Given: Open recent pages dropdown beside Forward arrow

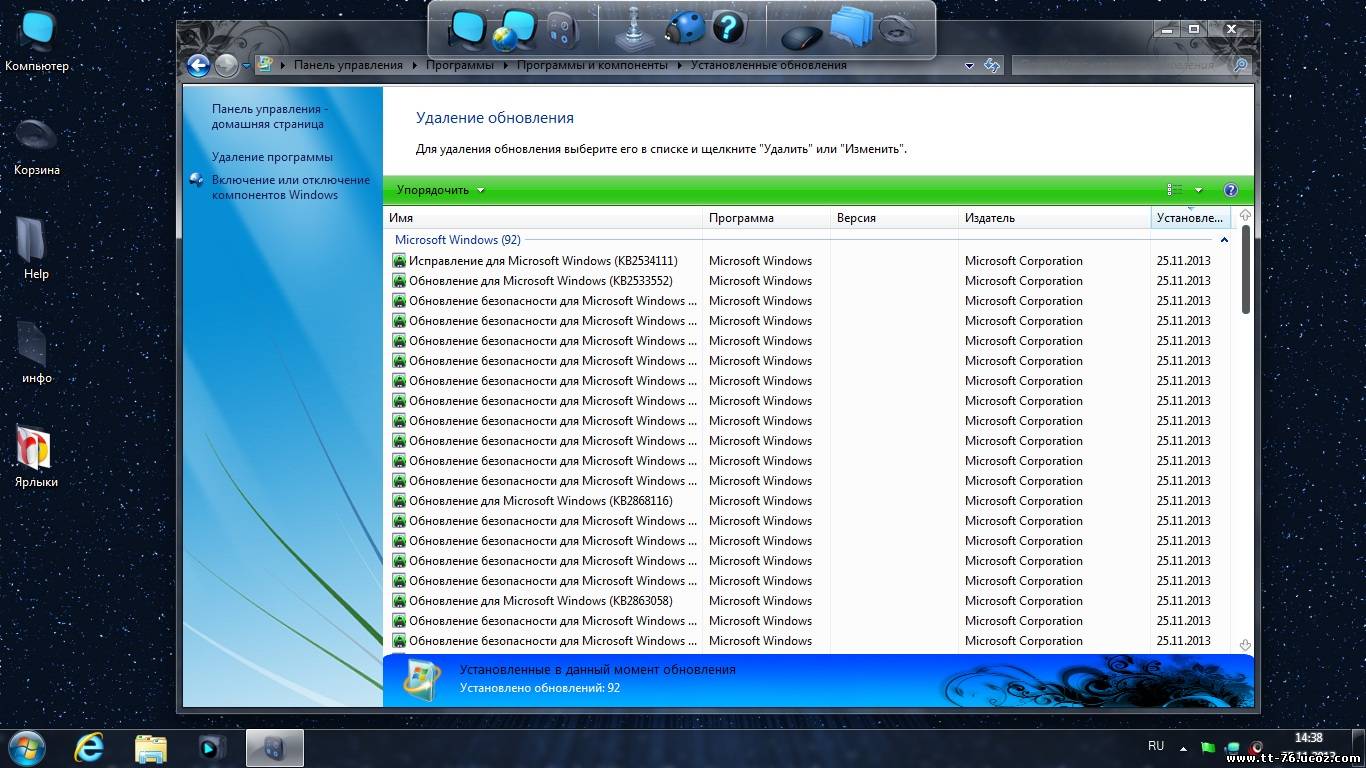Looking at the screenshot, I should 246,66.
